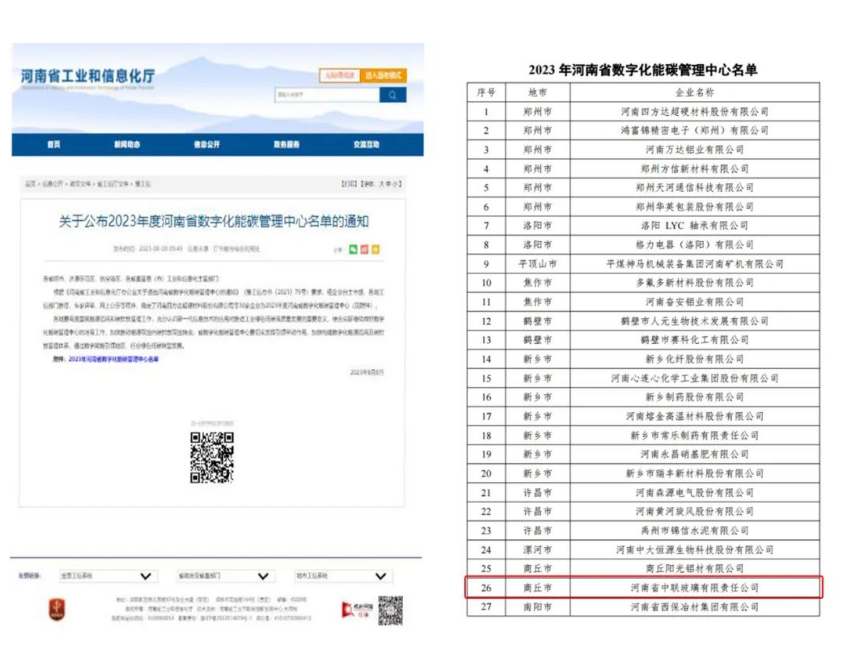Viewport: 866px width, 666px height.
Task: Expand the 省政府及省直部门 dropdown in the footer
Action: (x=224, y=576)
